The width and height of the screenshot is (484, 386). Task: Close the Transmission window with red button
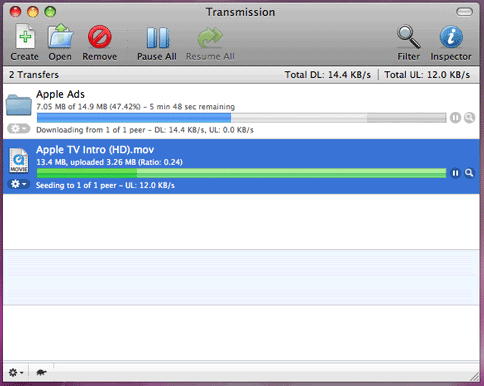pyautogui.click(x=15, y=12)
